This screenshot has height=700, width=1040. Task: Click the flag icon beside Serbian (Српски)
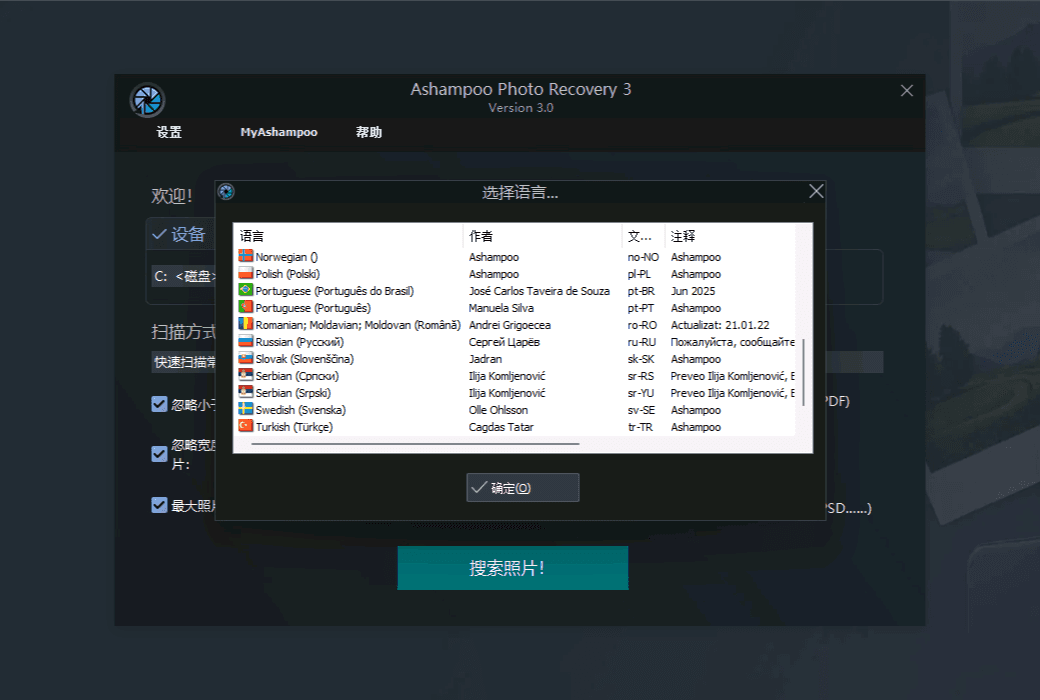point(245,375)
